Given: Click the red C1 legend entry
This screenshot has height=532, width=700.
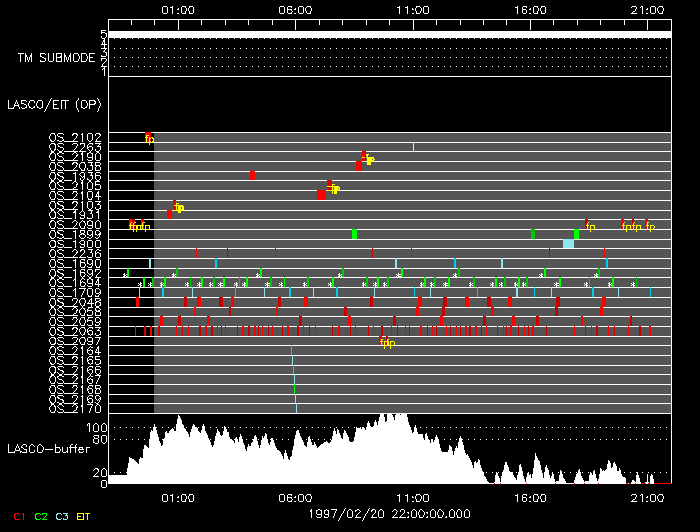Looking at the screenshot, I should pyautogui.click(x=17, y=515).
